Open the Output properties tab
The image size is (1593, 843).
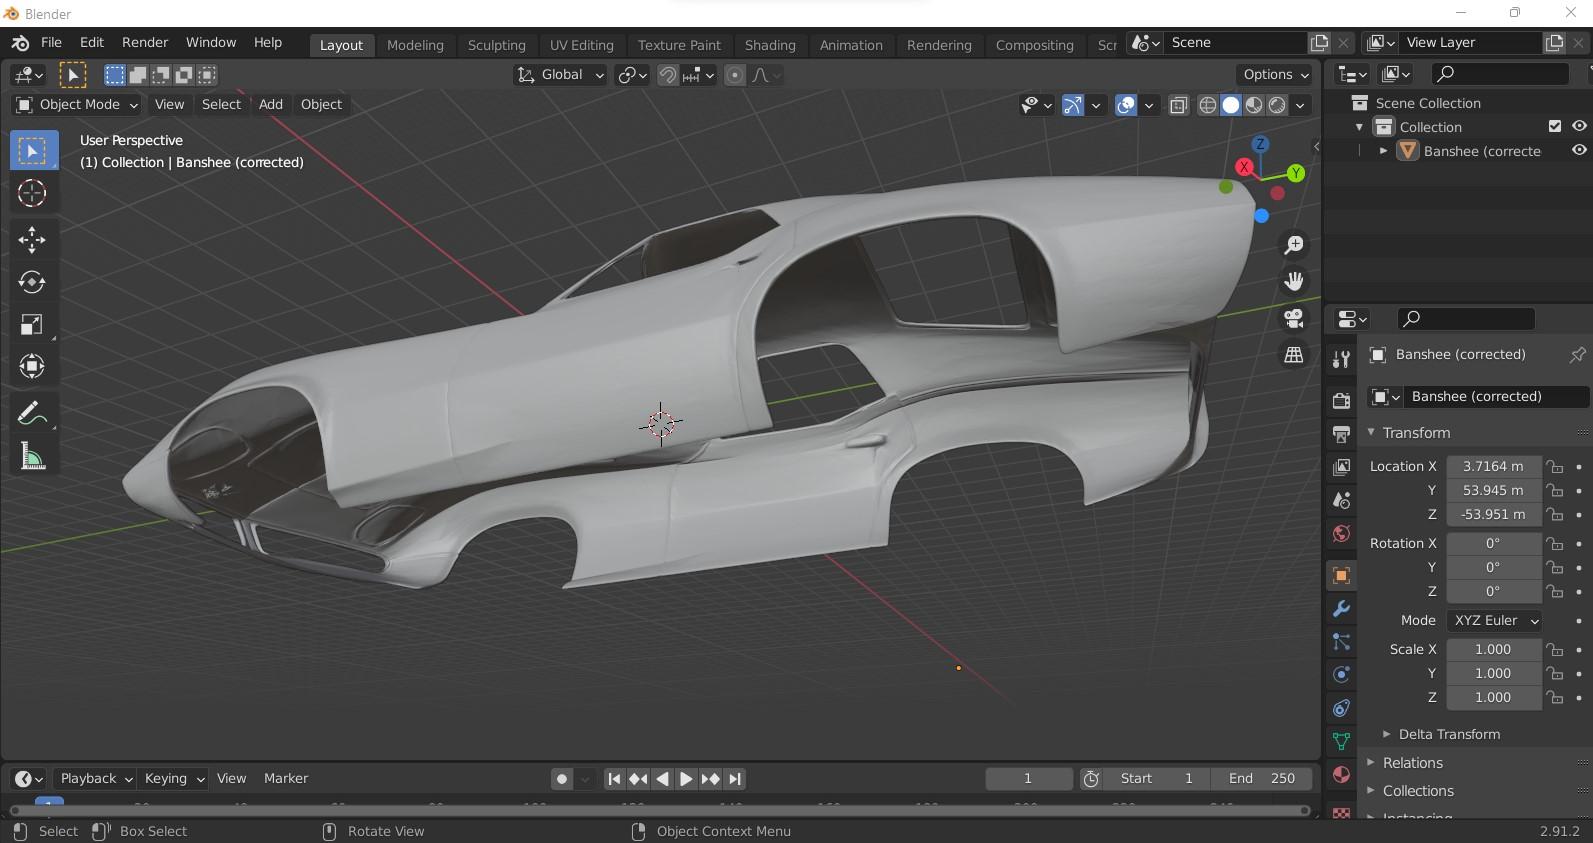pyautogui.click(x=1342, y=433)
